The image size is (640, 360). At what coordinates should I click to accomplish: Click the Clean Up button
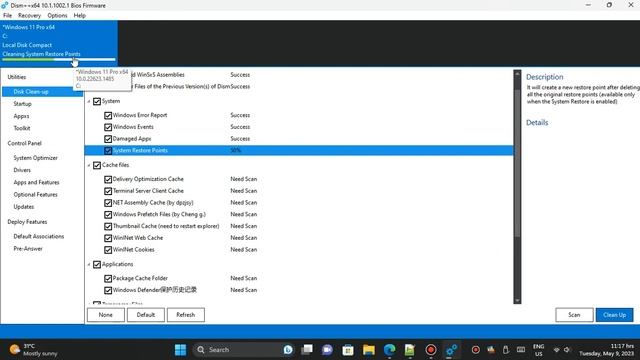(x=615, y=315)
